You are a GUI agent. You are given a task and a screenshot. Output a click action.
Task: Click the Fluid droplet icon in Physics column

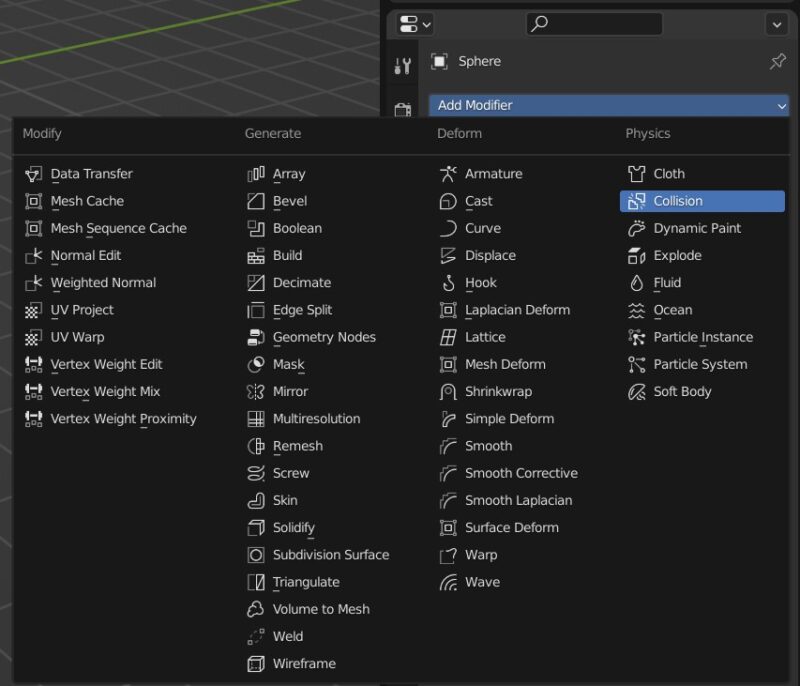635,282
